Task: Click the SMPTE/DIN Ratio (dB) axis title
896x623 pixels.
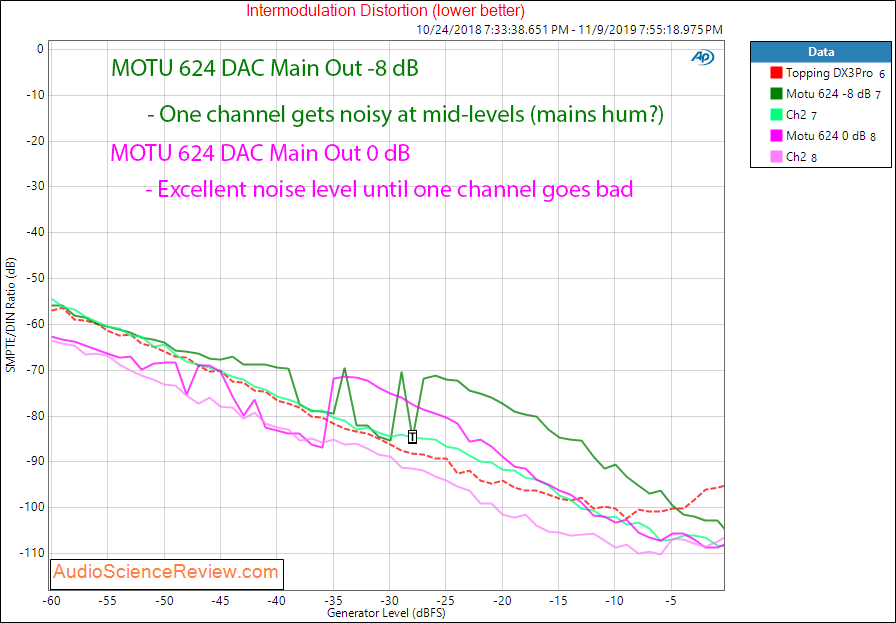Action: pos(10,315)
